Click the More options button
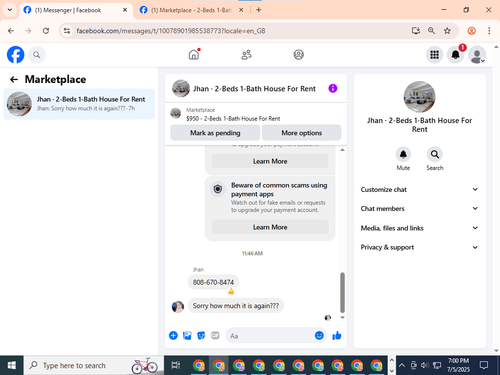The width and height of the screenshot is (500, 375). (302, 133)
